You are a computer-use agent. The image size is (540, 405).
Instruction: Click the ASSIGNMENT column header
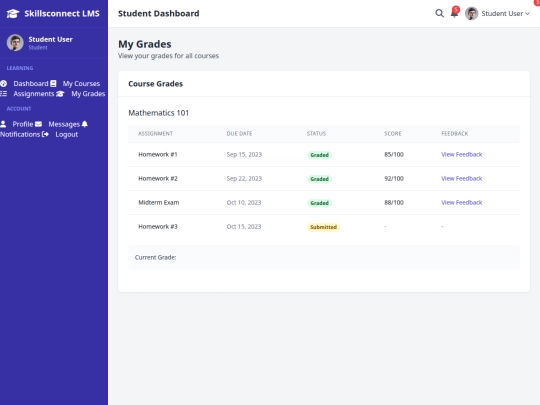tap(155, 134)
